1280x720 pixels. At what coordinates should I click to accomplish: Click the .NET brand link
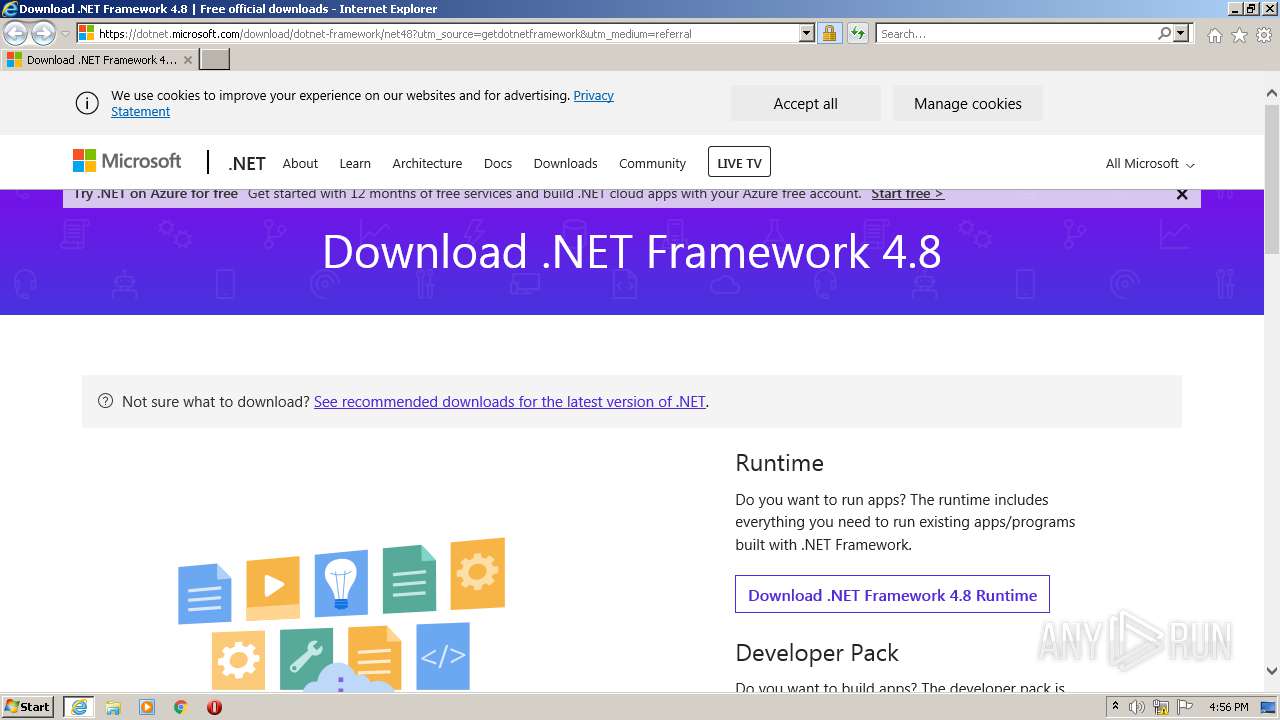click(x=247, y=163)
